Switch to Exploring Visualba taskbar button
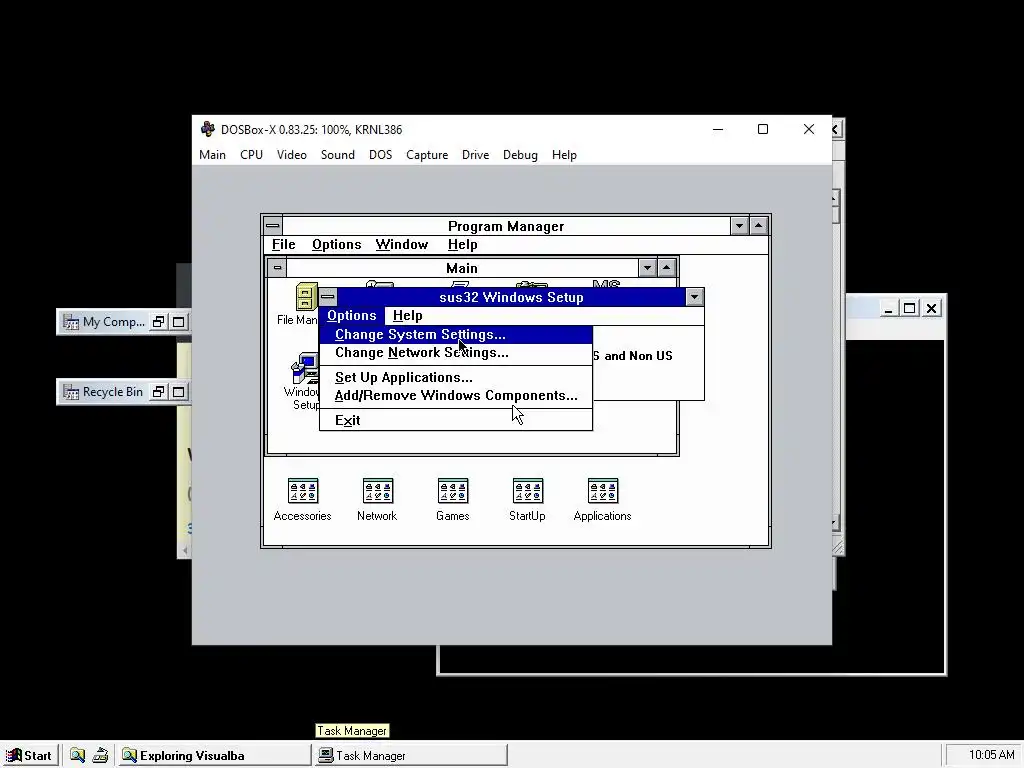Image resolution: width=1024 pixels, height=768 pixels. [214, 756]
